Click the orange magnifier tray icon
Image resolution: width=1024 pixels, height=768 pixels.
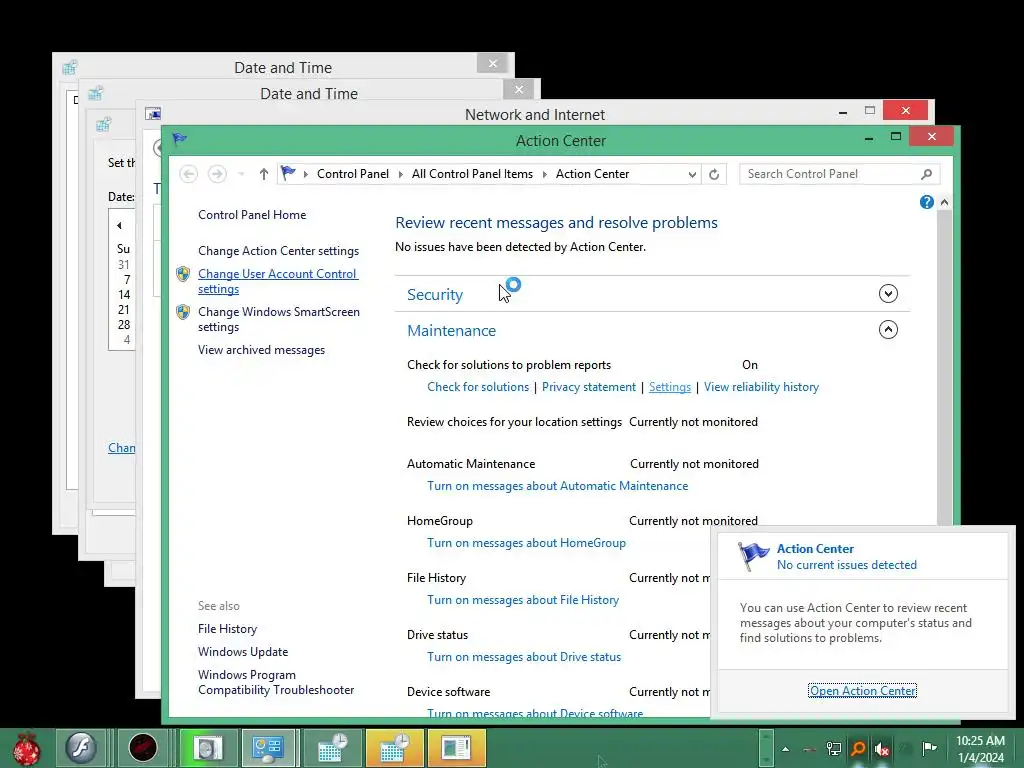tap(857, 748)
